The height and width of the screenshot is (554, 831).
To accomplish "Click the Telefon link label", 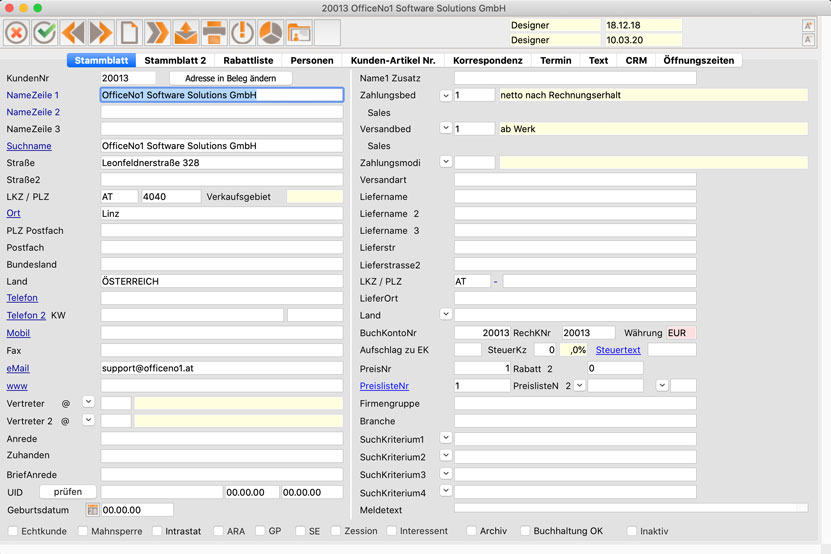I will [x=22, y=297].
